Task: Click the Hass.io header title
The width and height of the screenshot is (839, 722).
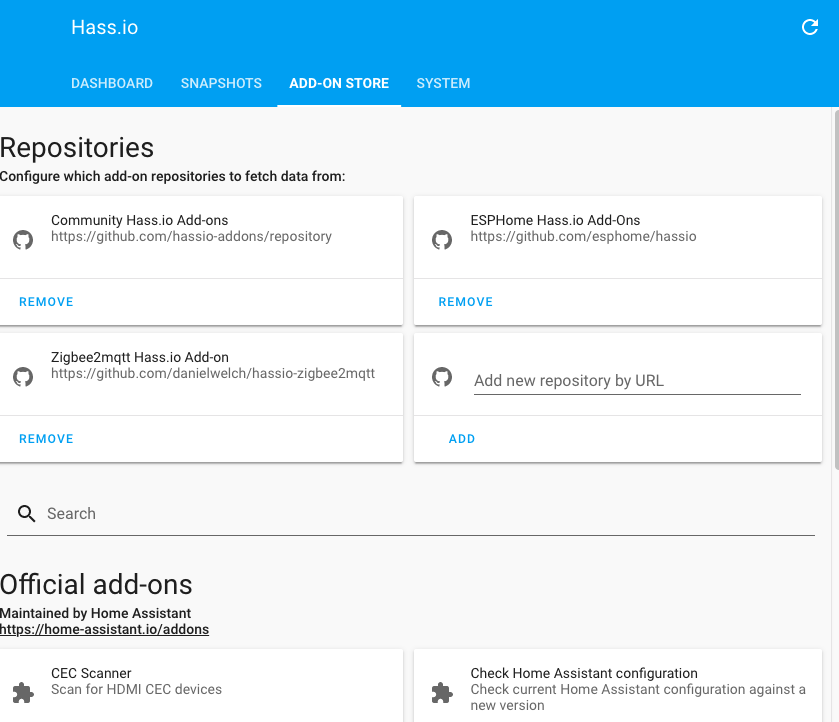Action: pos(104,27)
